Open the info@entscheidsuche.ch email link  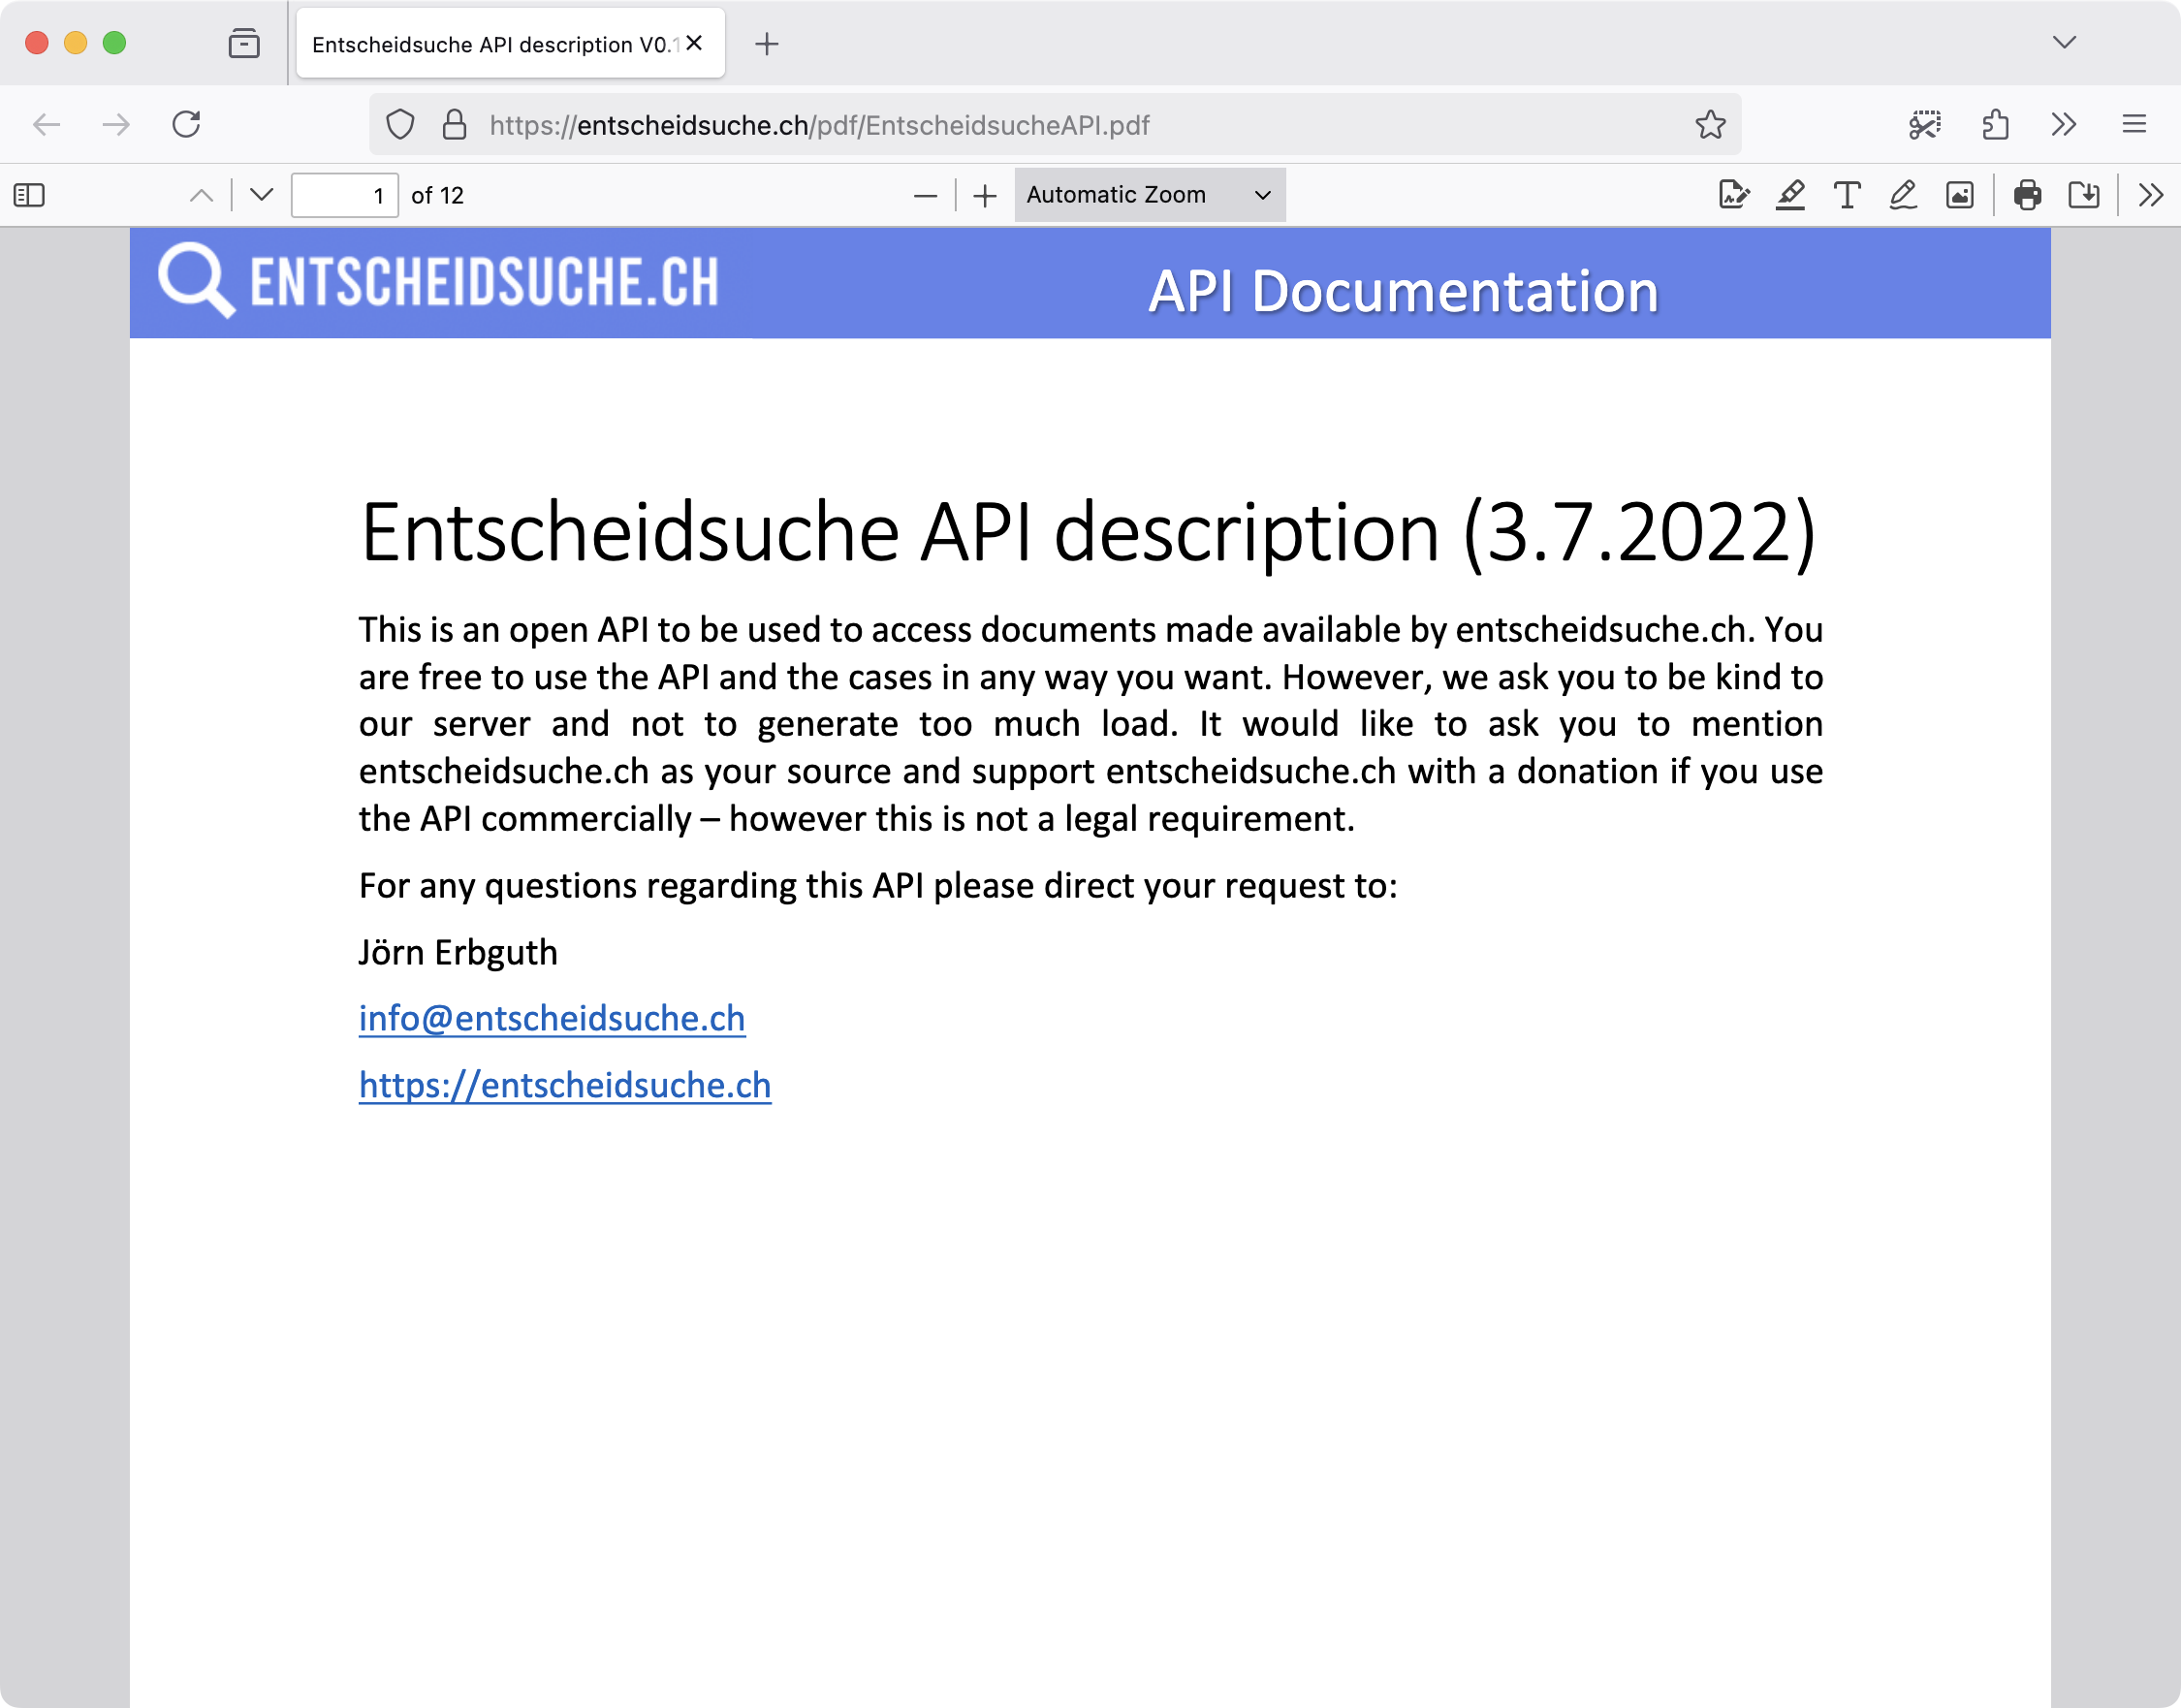click(x=551, y=1018)
